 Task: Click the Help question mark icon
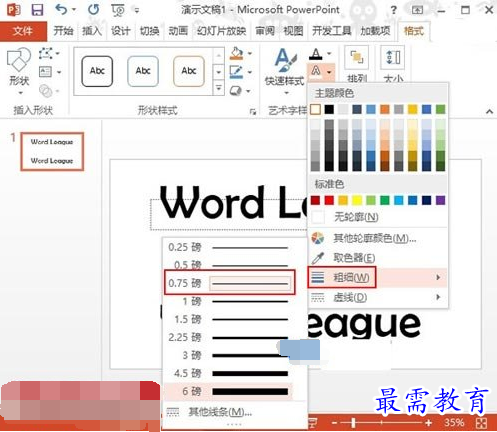click(393, 10)
